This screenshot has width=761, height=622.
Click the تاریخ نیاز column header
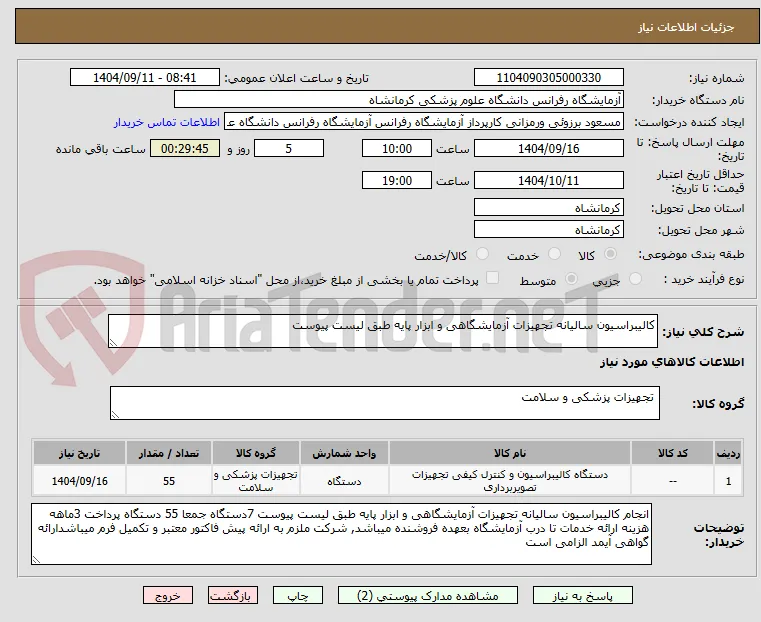click(x=80, y=453)
